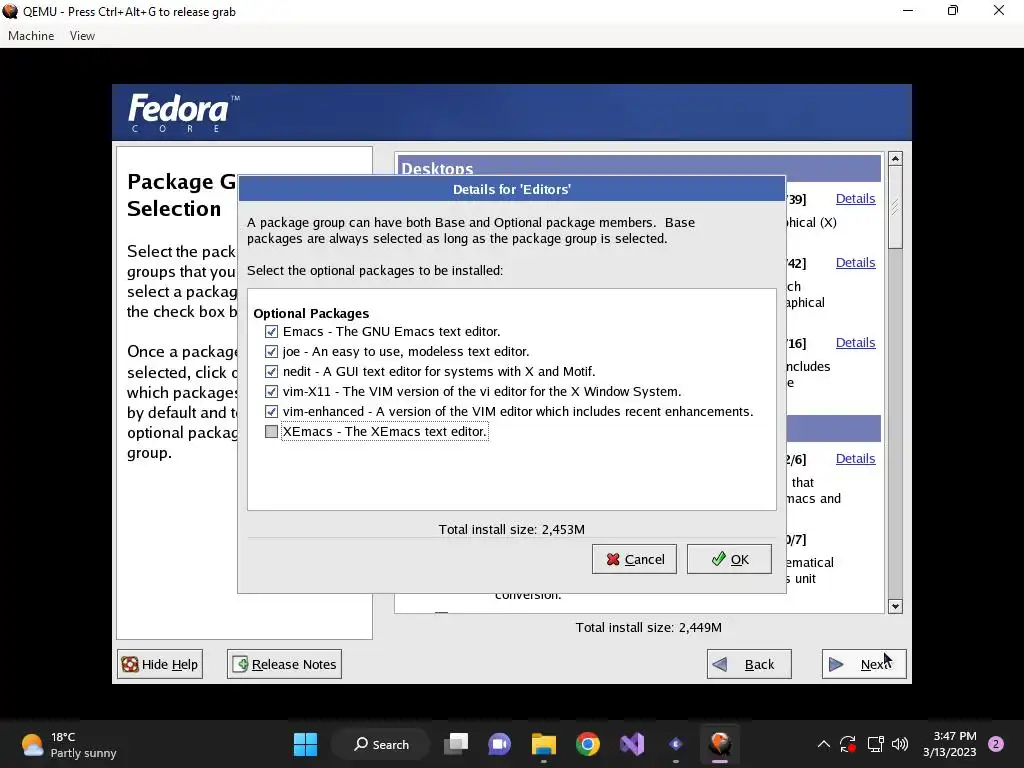
Task: Click the Fedora Core logo
Action: [184, 112]
